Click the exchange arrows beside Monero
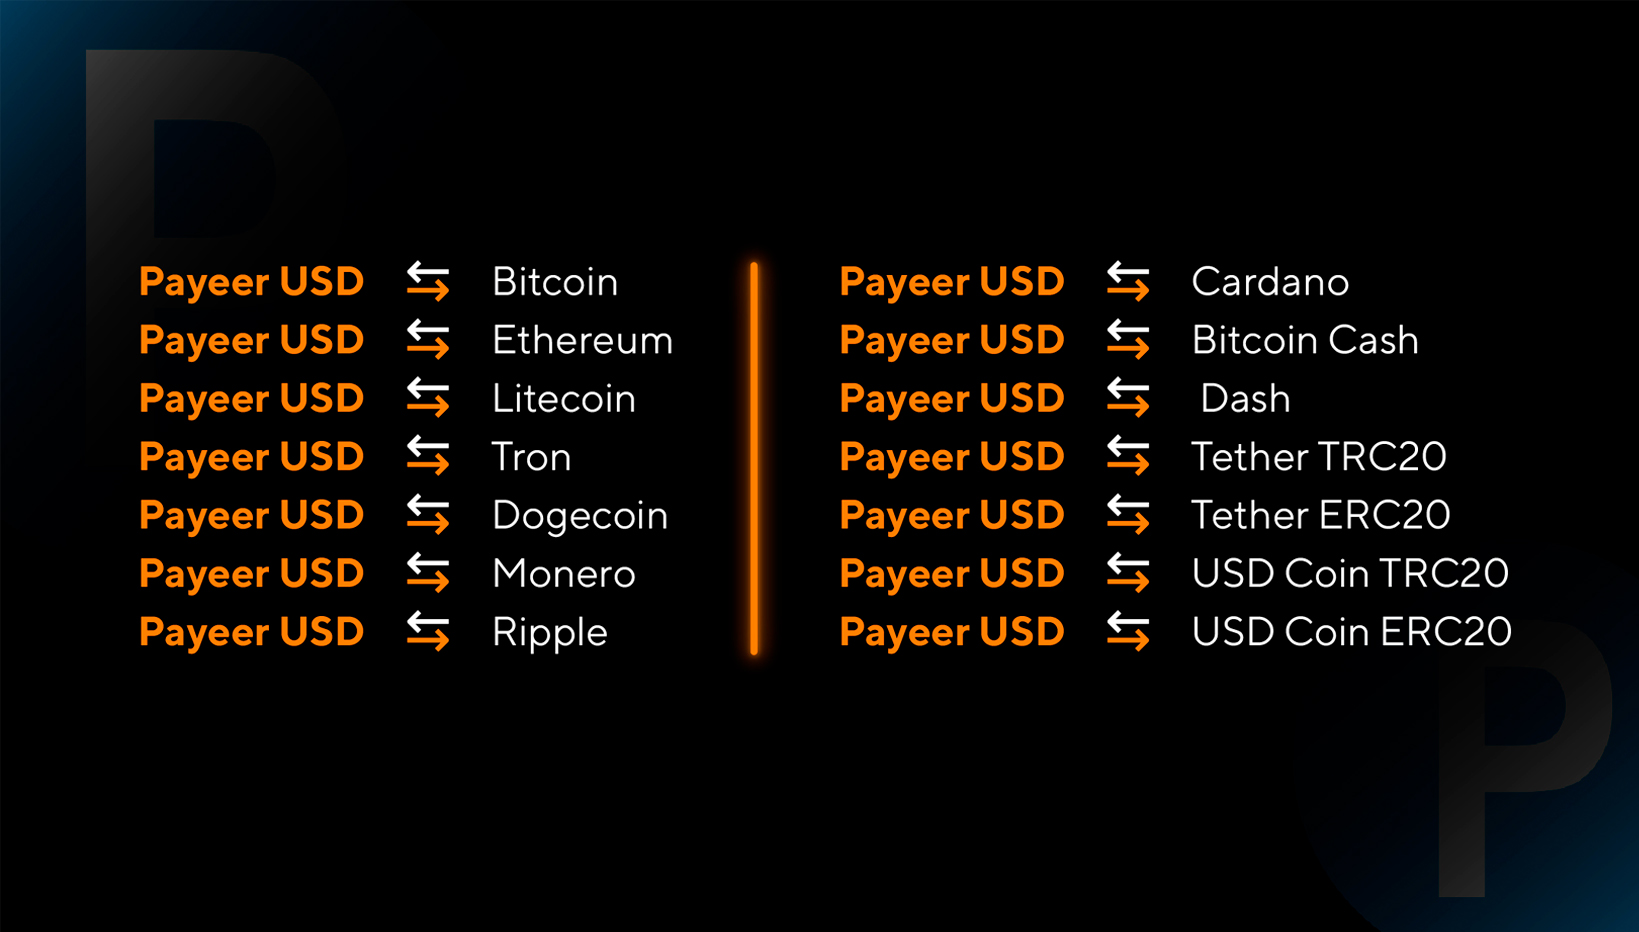The image size is (1639, 932). pyautogui.click(x=428, y=573)
